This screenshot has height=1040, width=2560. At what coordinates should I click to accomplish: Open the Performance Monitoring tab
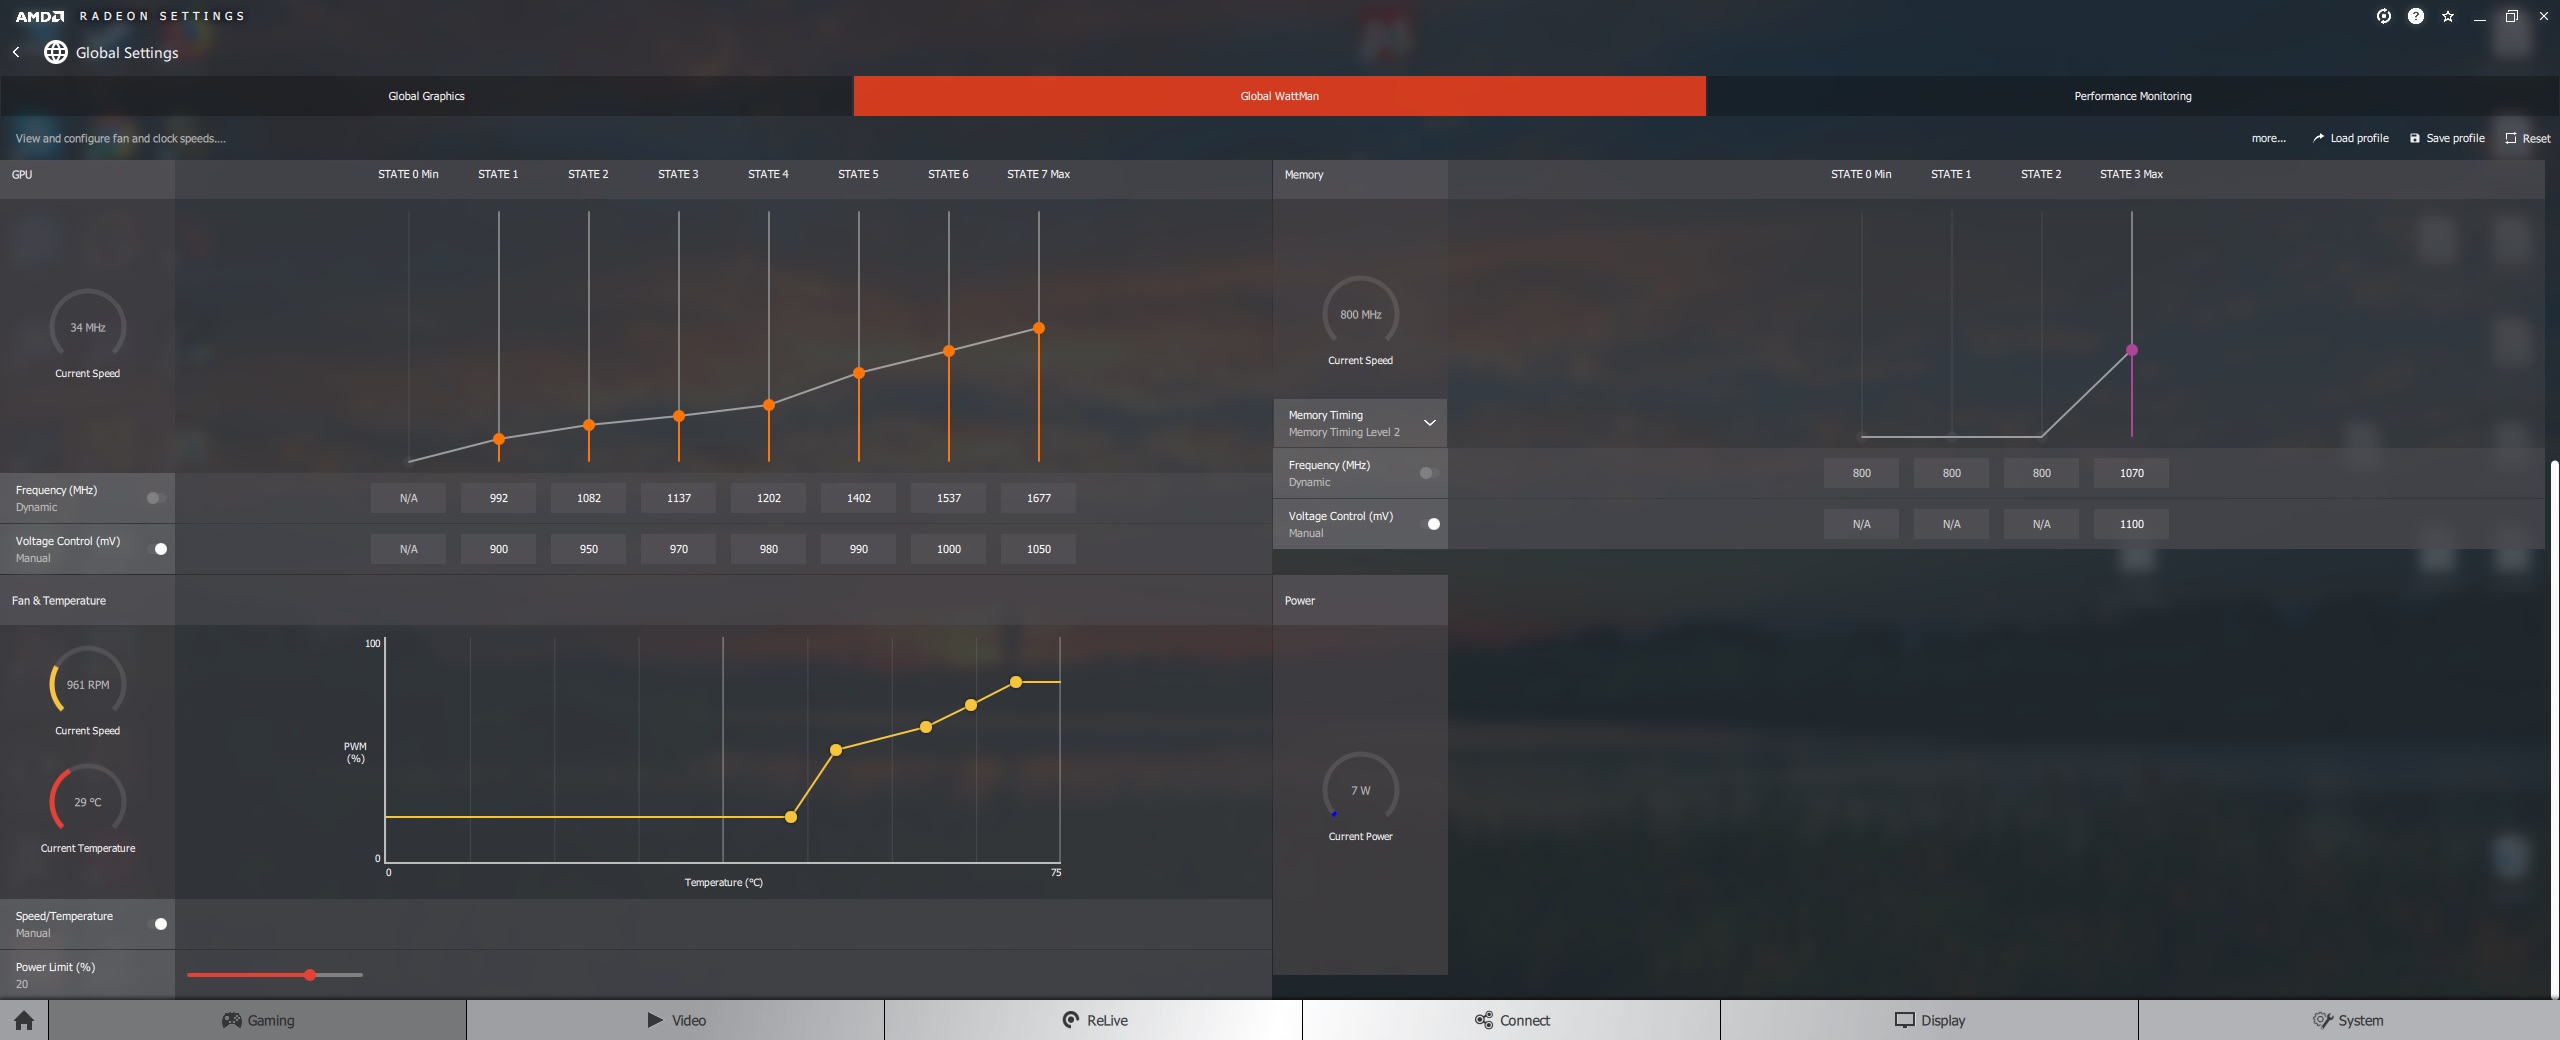[2133, 96]
